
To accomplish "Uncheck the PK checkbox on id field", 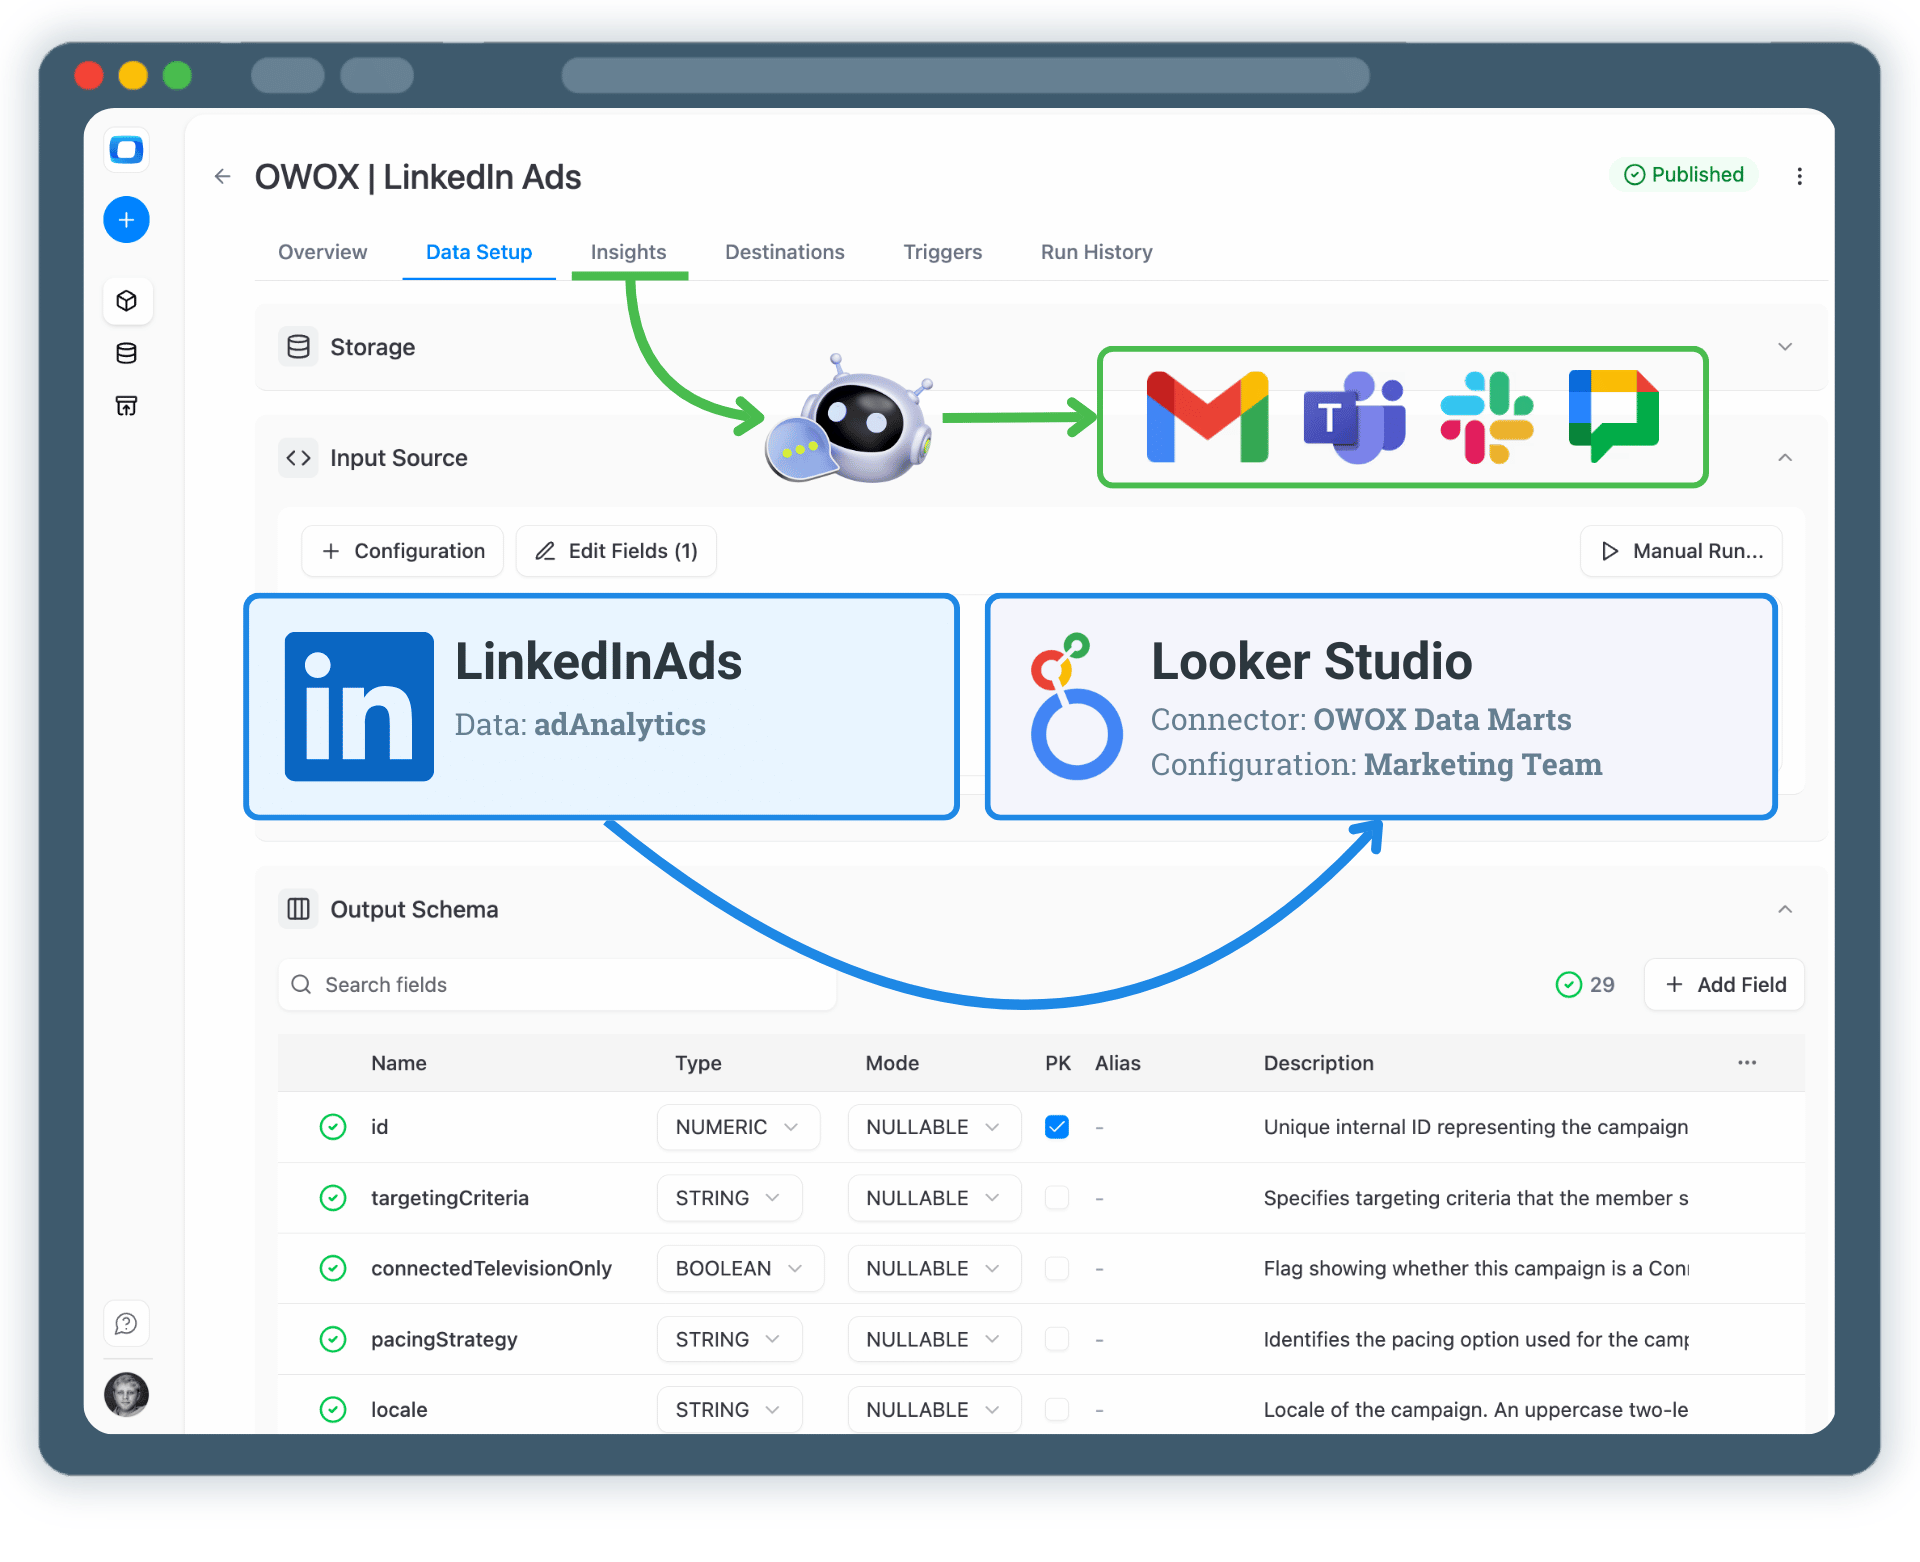I will [x=1056, y=1127].
